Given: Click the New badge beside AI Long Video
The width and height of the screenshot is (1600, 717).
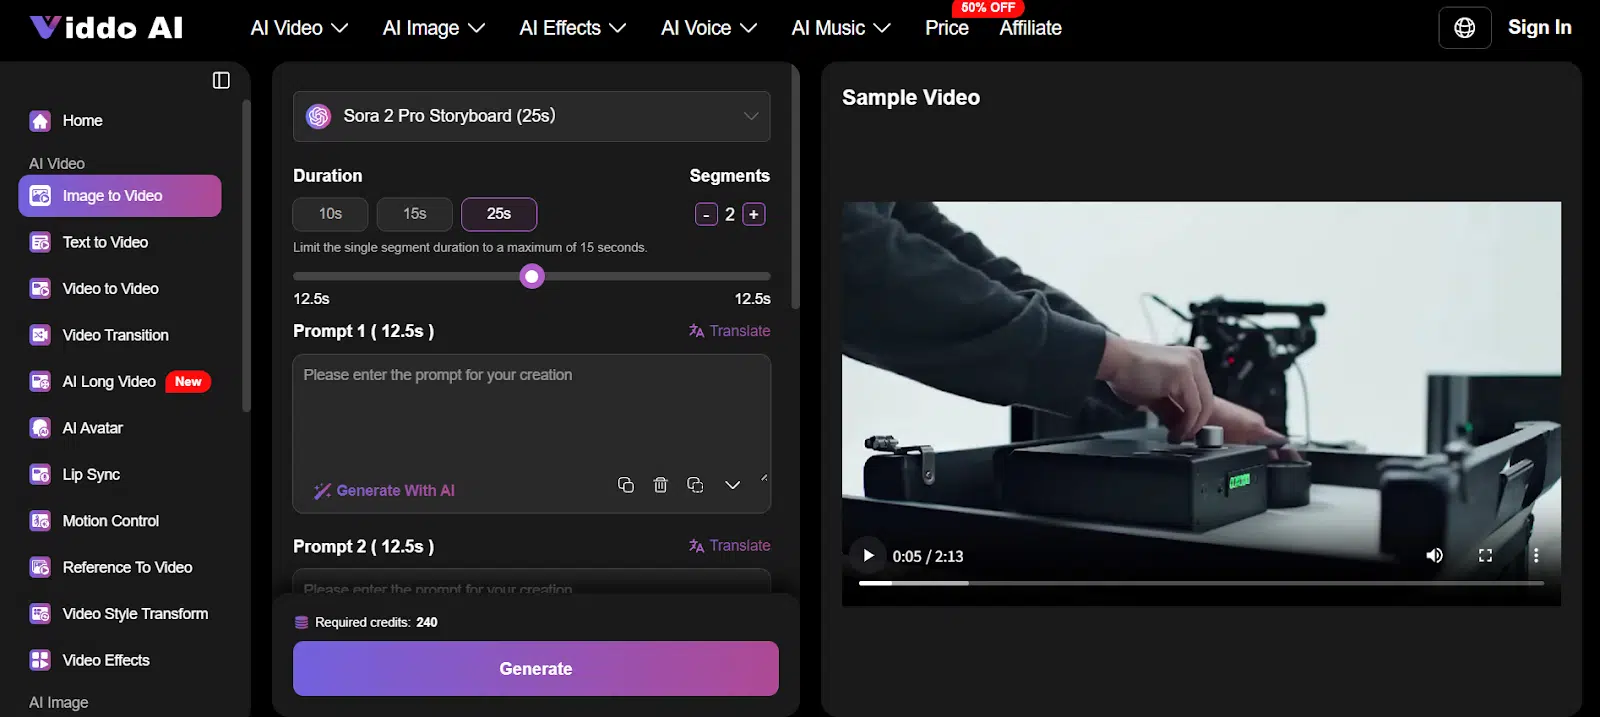Looking at the screenshot, I should (x=188, y=382).
